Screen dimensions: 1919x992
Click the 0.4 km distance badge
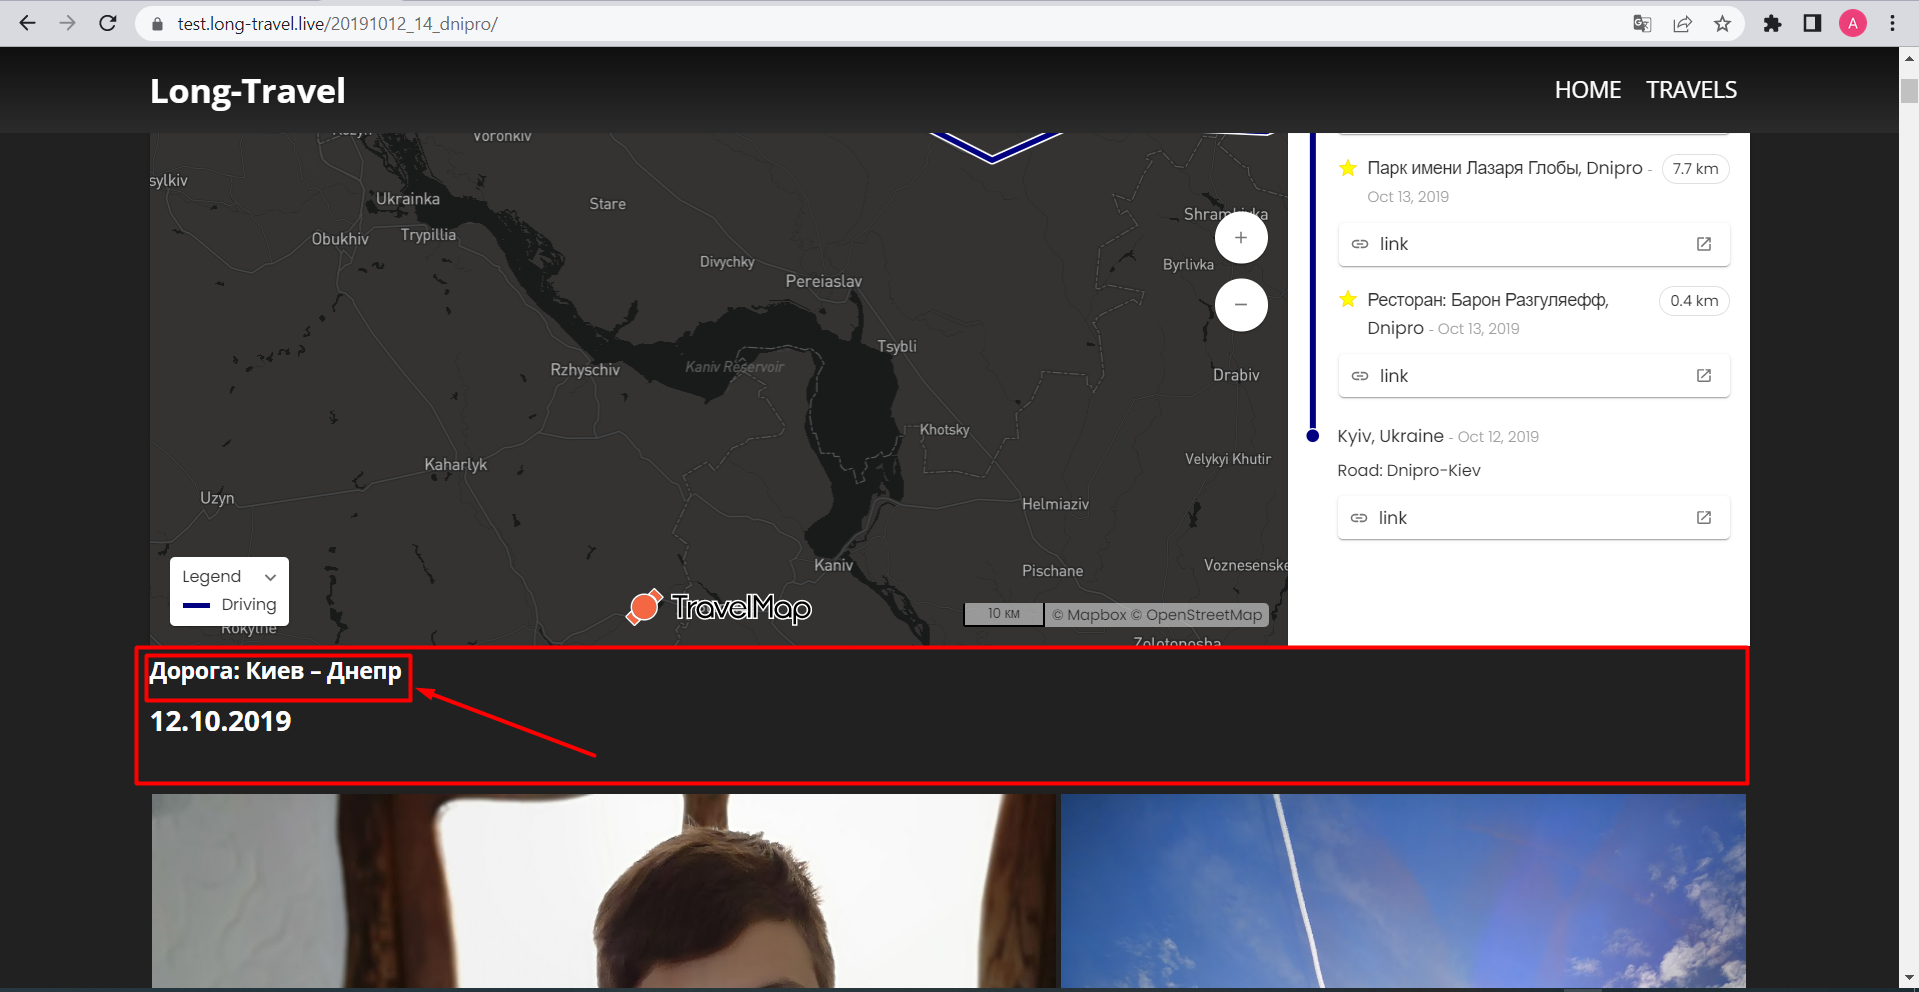point(1694,301)
